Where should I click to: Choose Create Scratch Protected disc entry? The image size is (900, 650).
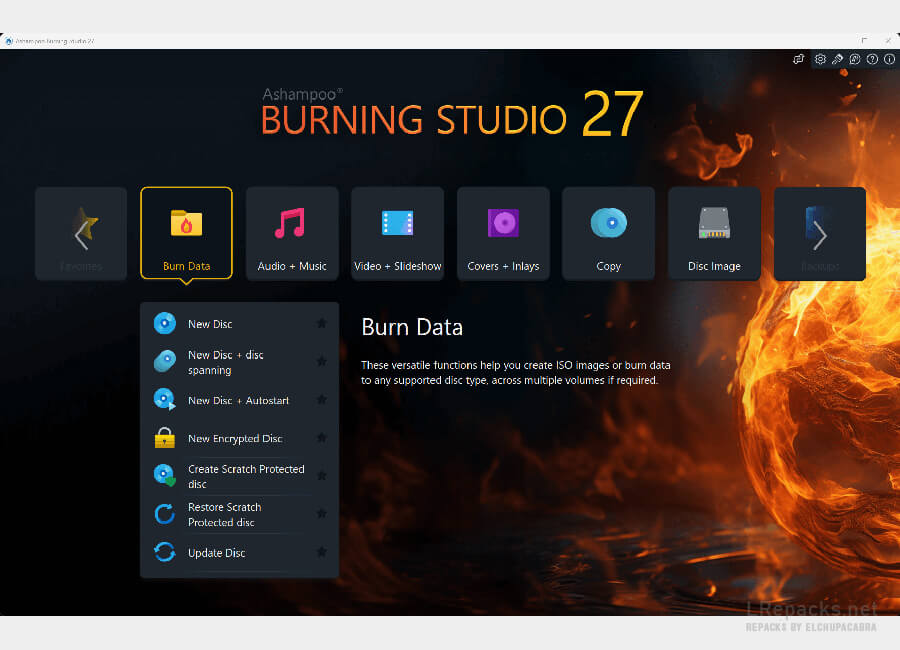245,476
